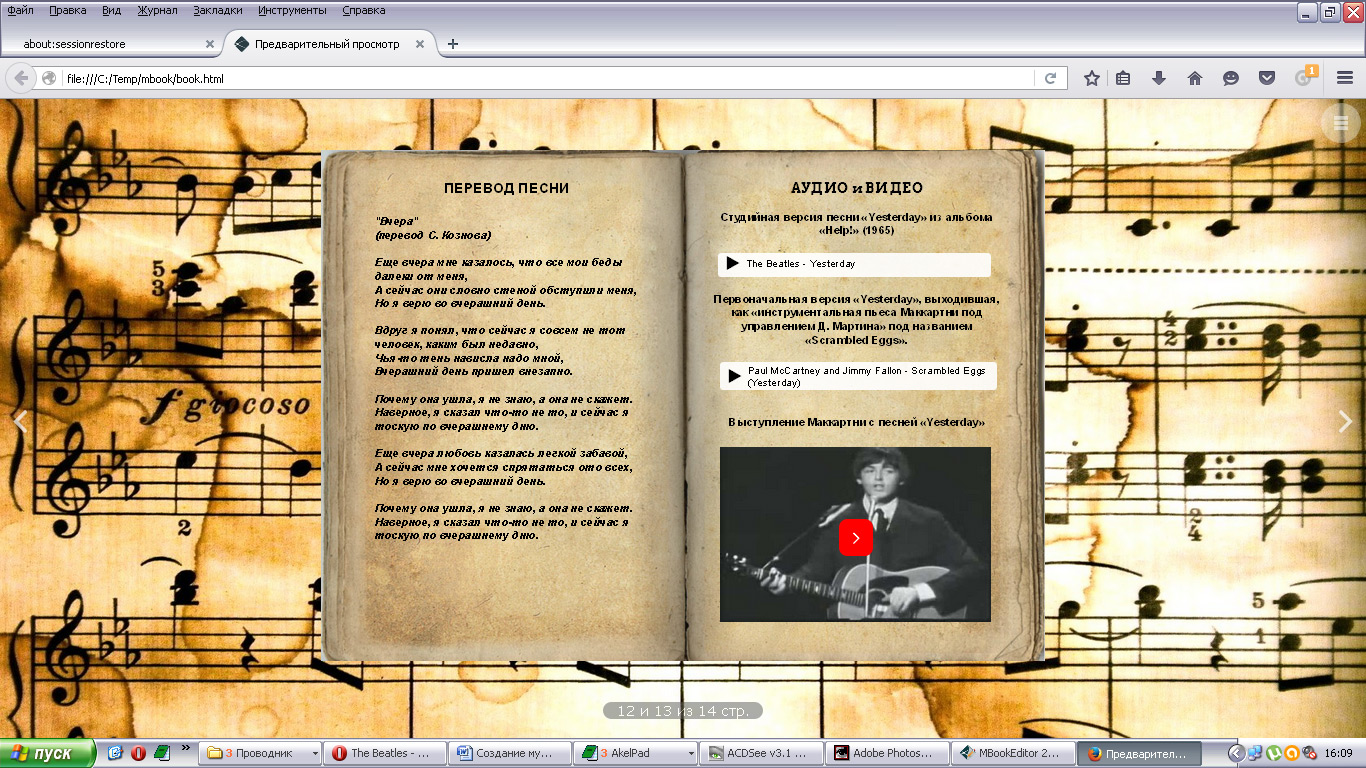
Task: Click the ПЕРЕВОД ПЕСНИ heading
Action: 506,188
